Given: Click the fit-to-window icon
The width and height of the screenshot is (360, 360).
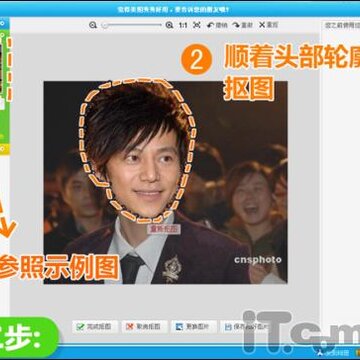Looking at the screenshot, I should point(197,25).
